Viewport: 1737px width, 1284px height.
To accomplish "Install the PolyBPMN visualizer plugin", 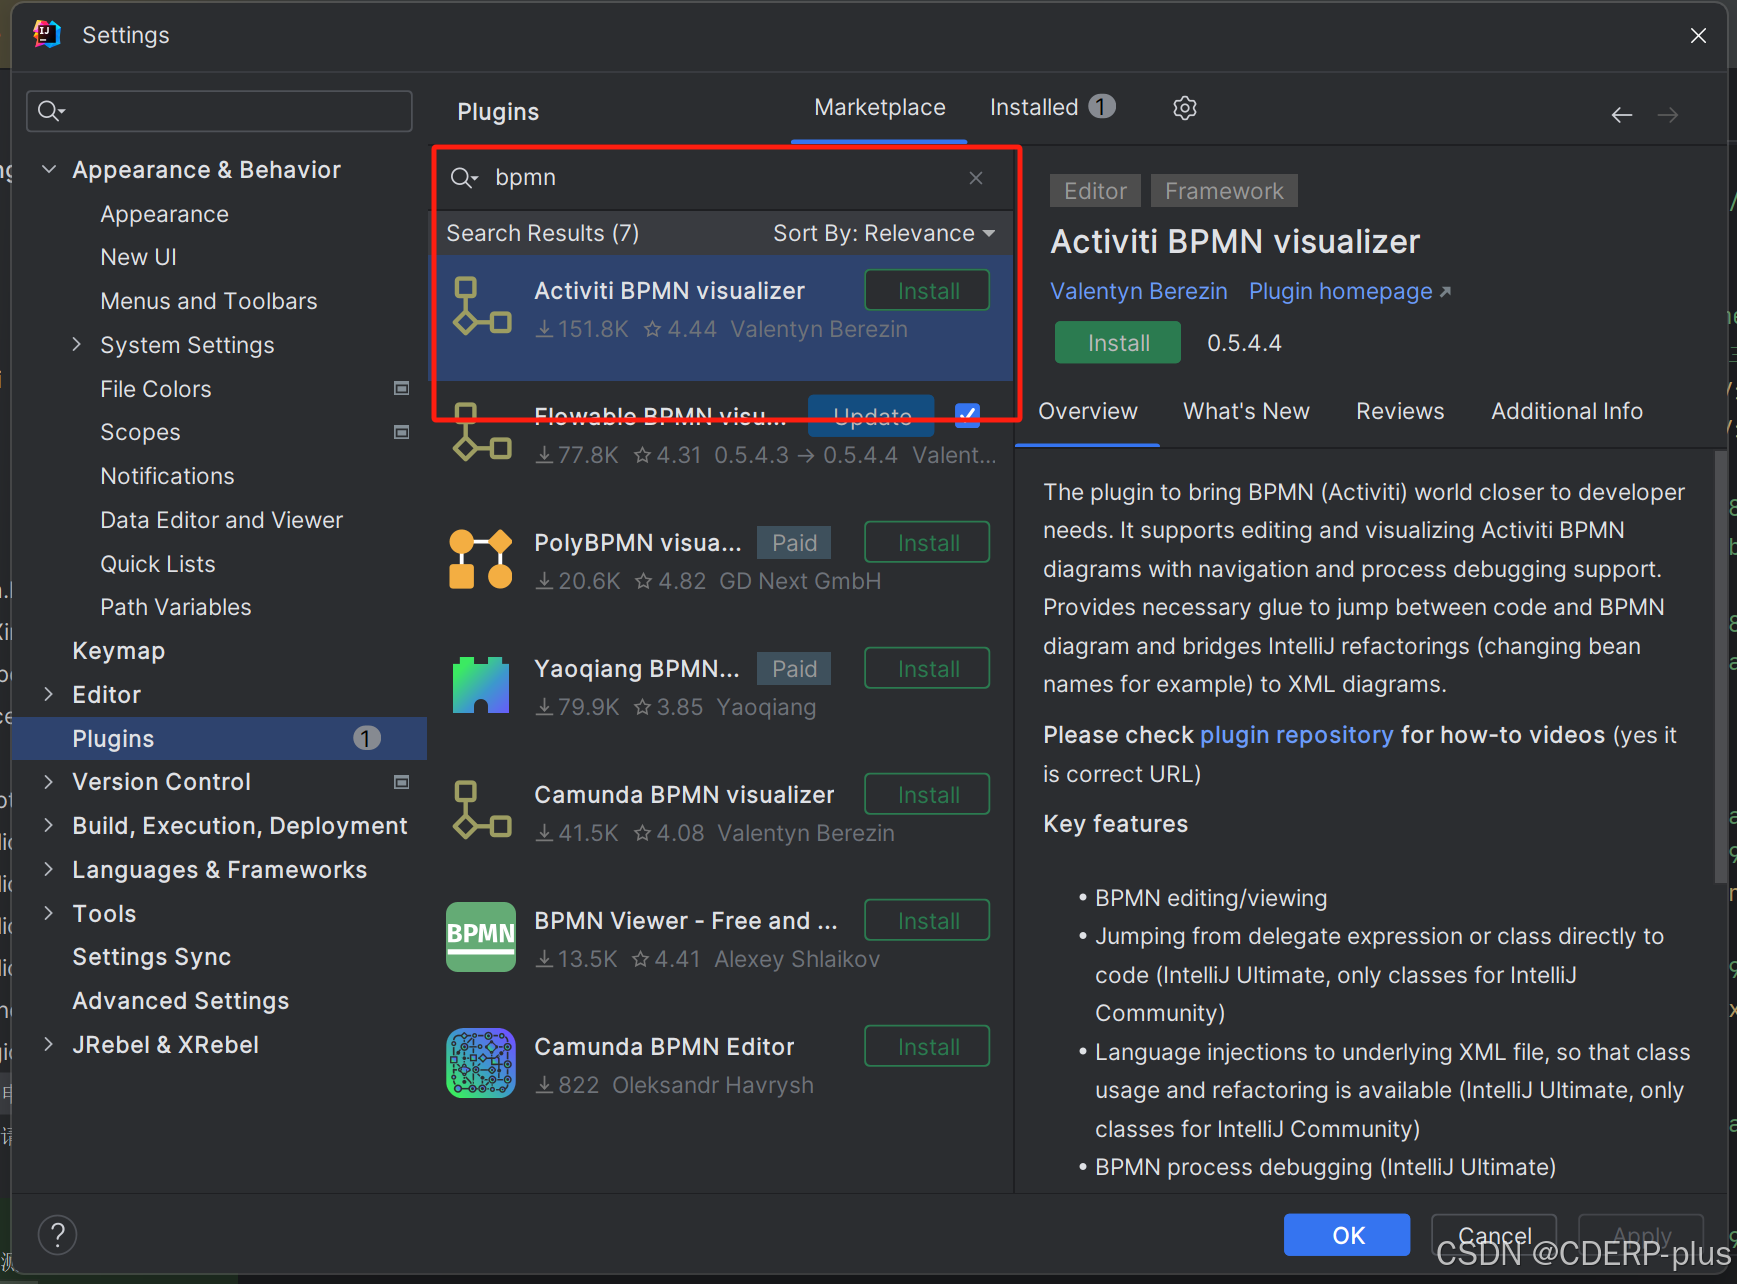I will pos(927,543).
